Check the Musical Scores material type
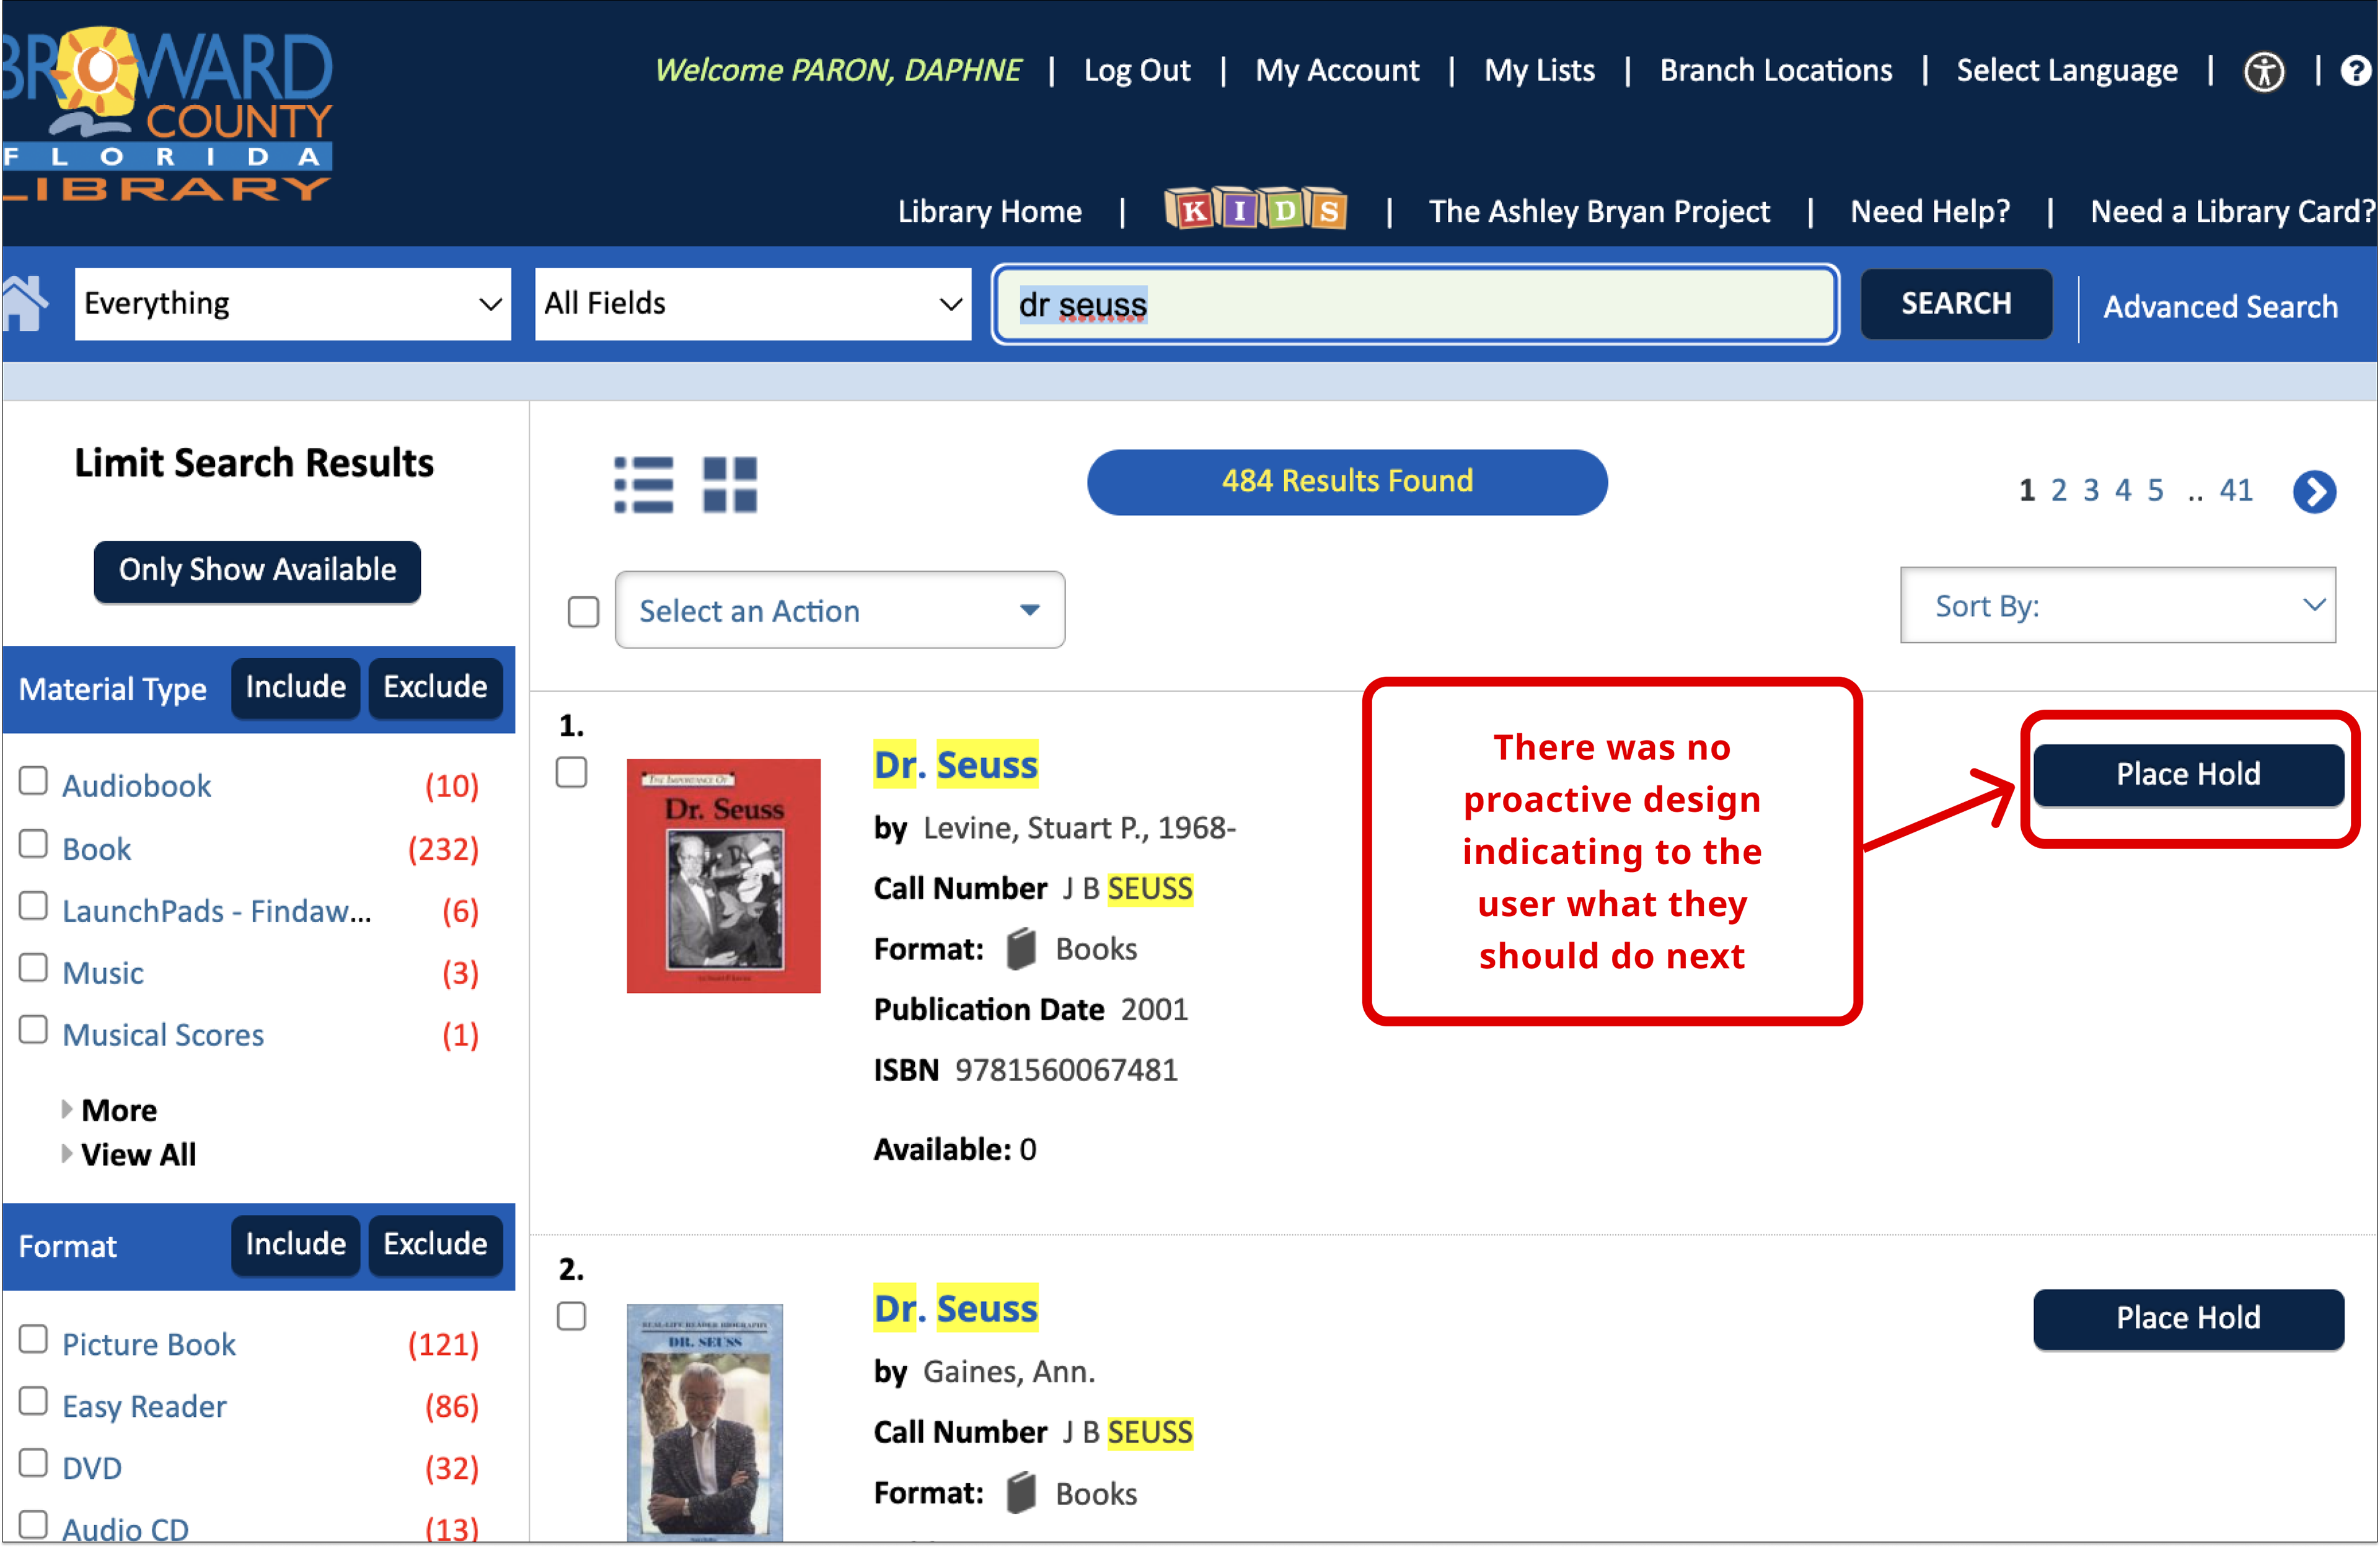 (34, 1030)
